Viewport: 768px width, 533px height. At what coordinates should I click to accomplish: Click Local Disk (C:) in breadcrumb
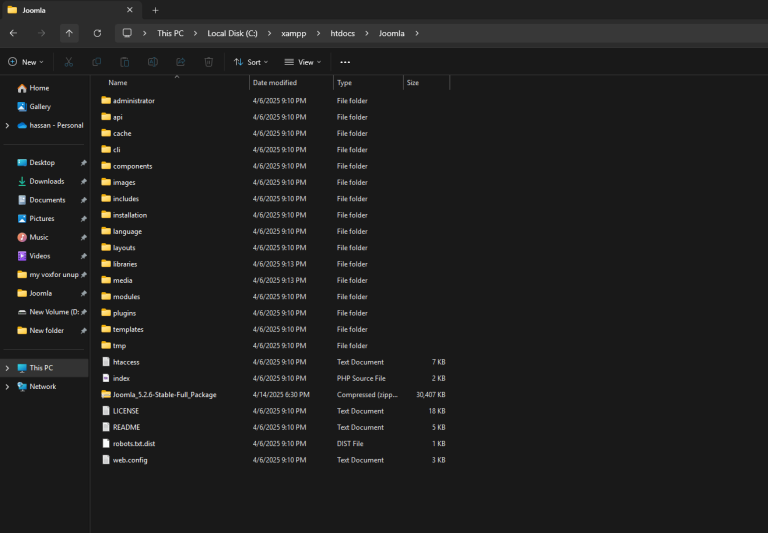pyautogui.click(x=232, y=33)
